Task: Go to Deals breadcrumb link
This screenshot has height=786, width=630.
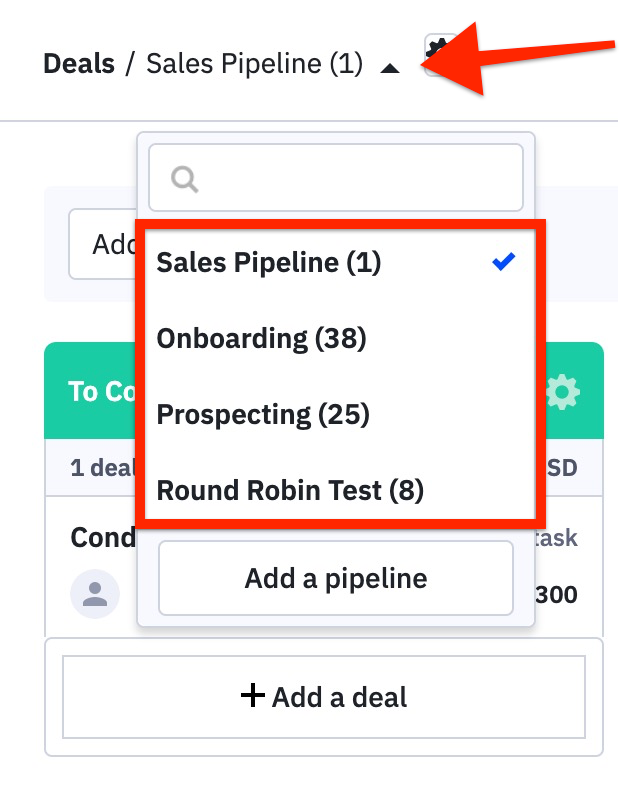Action: [79, 64]
